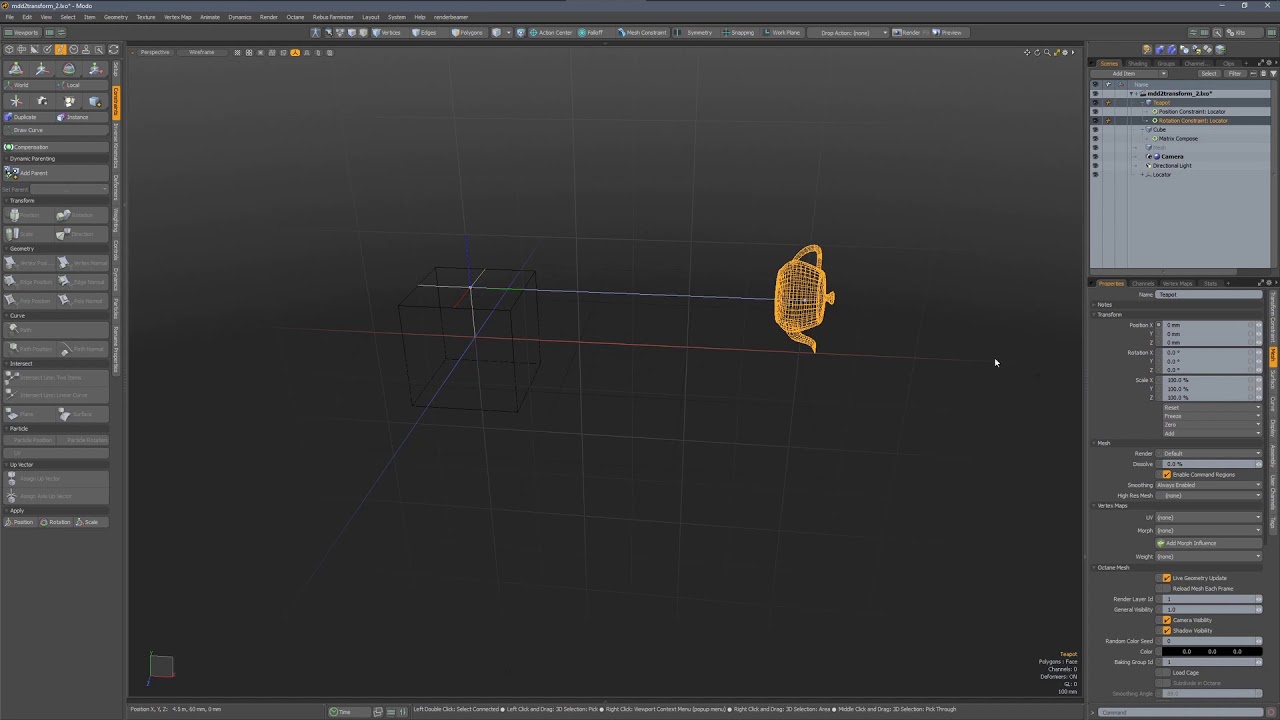This screenshot has height=720, width=1280.
Task: Open High Res Mesh dropdown
Action: click(1209, 495)
